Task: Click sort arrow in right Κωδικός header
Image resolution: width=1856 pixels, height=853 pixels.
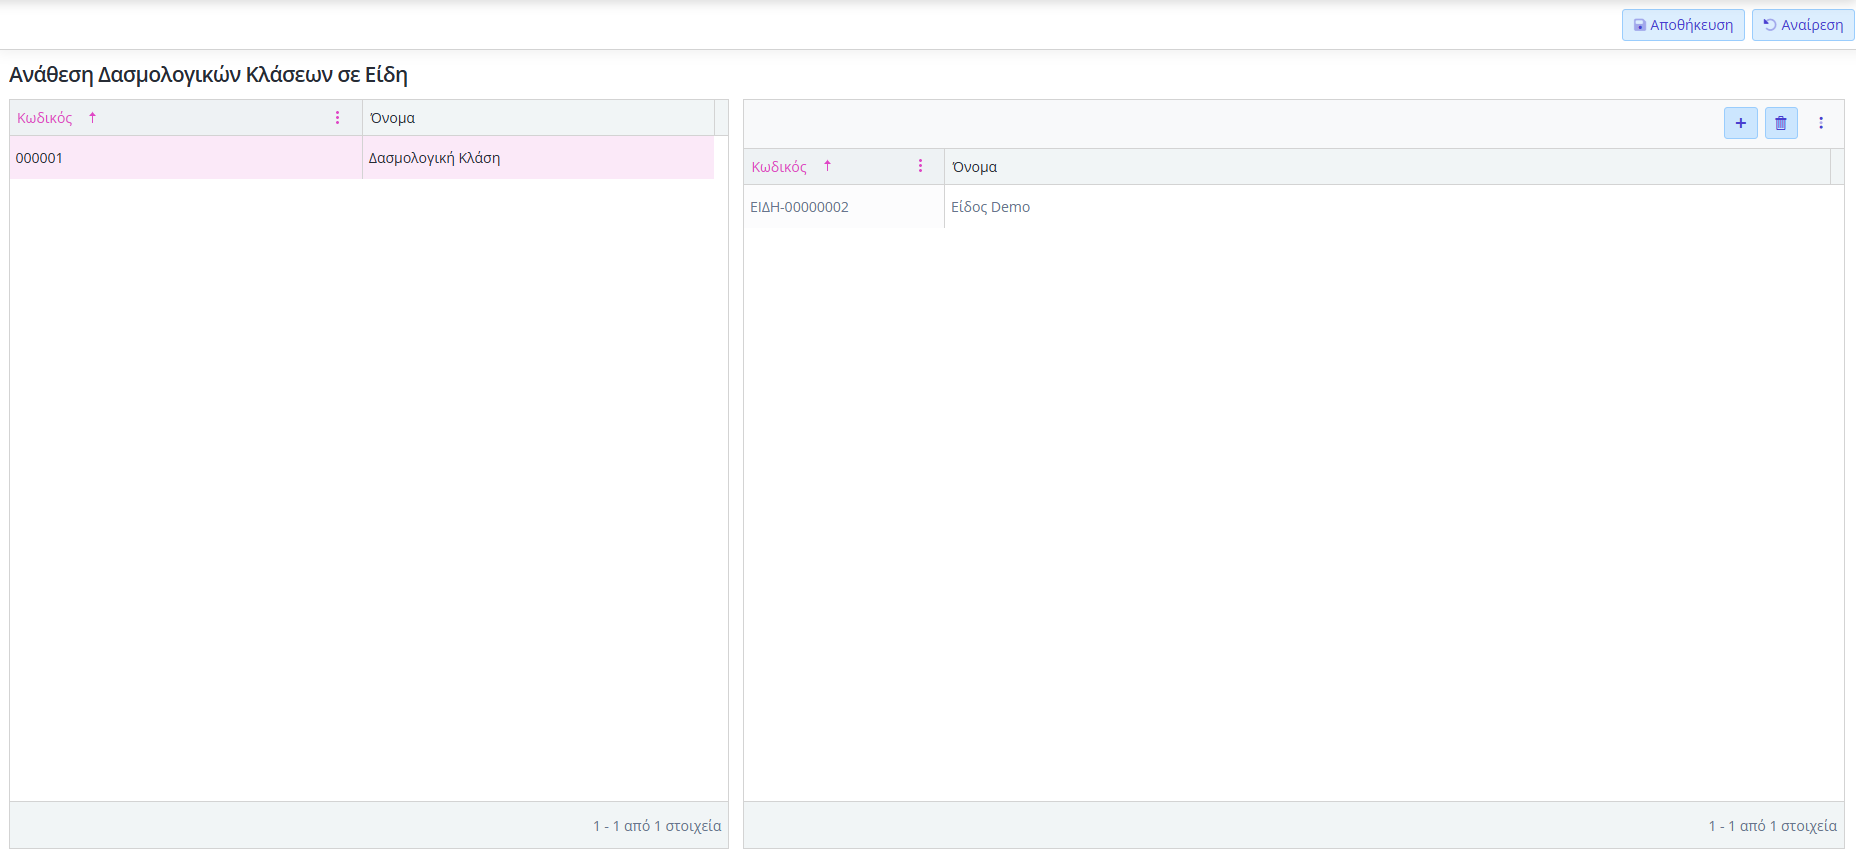Action: pos(827,166)
